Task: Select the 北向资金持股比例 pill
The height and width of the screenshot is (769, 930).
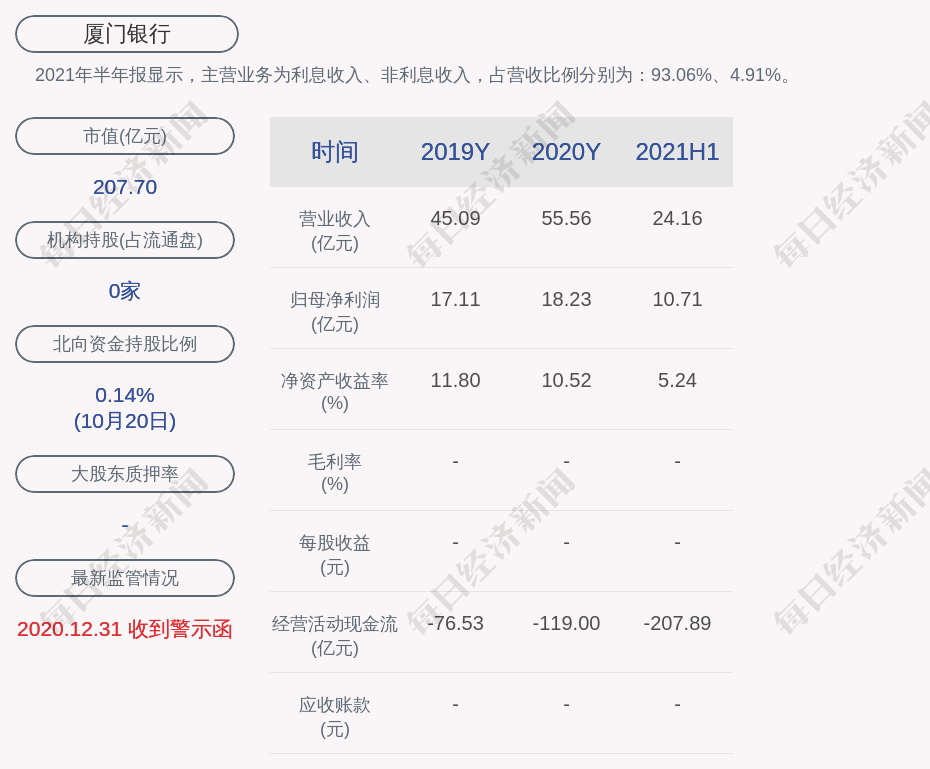Action: click(x=125, y=344)
